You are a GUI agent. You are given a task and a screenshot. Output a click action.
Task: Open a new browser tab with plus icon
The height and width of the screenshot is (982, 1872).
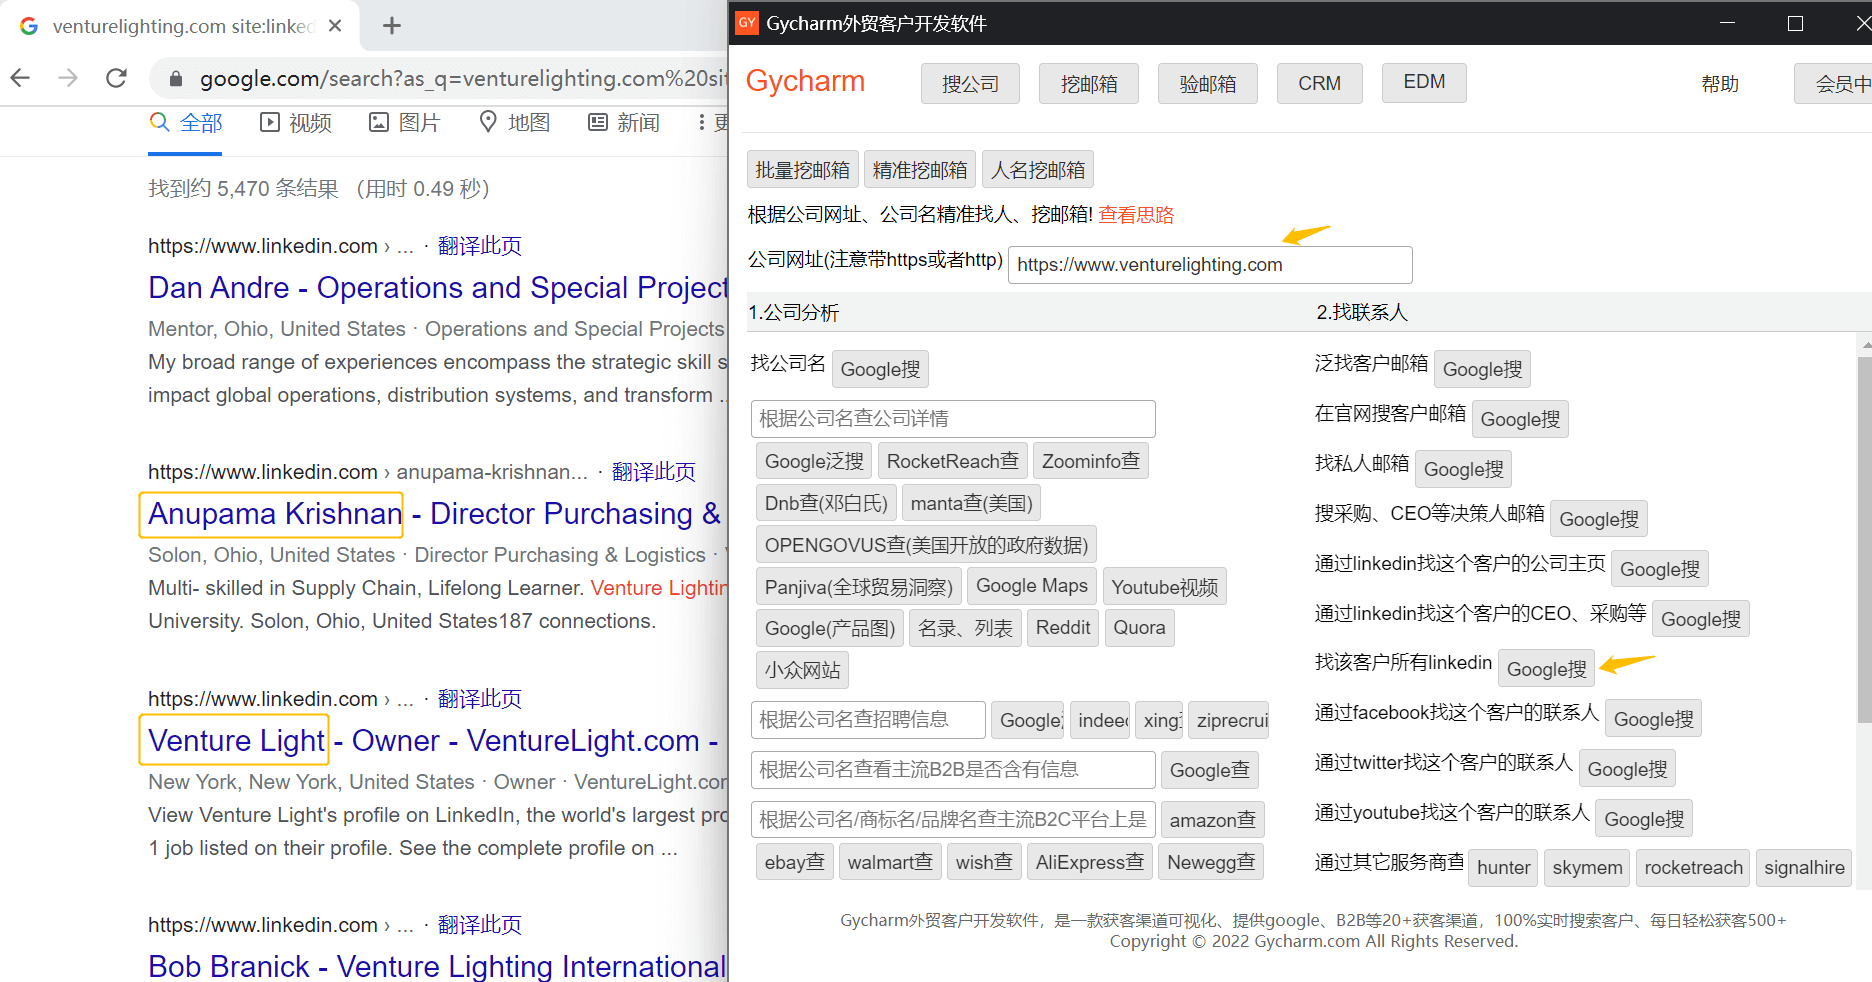(x=392, y=26)
